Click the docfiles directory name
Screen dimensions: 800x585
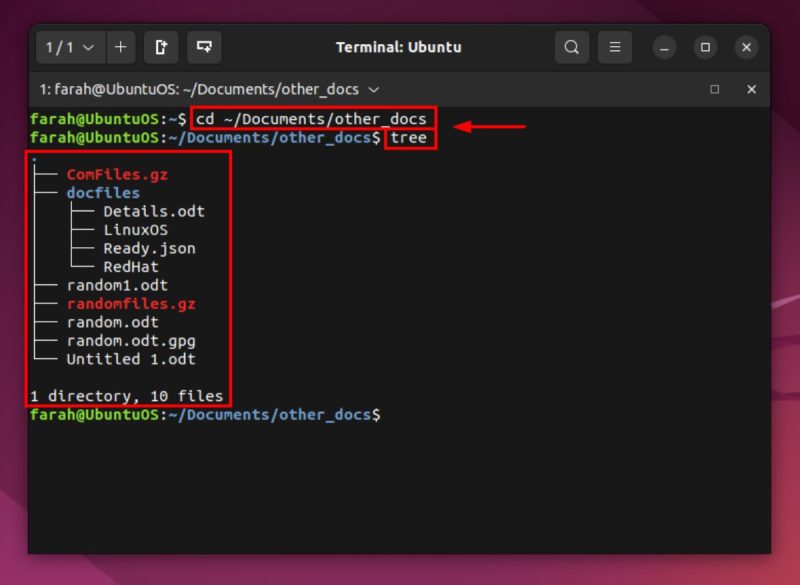pos(103,193)
